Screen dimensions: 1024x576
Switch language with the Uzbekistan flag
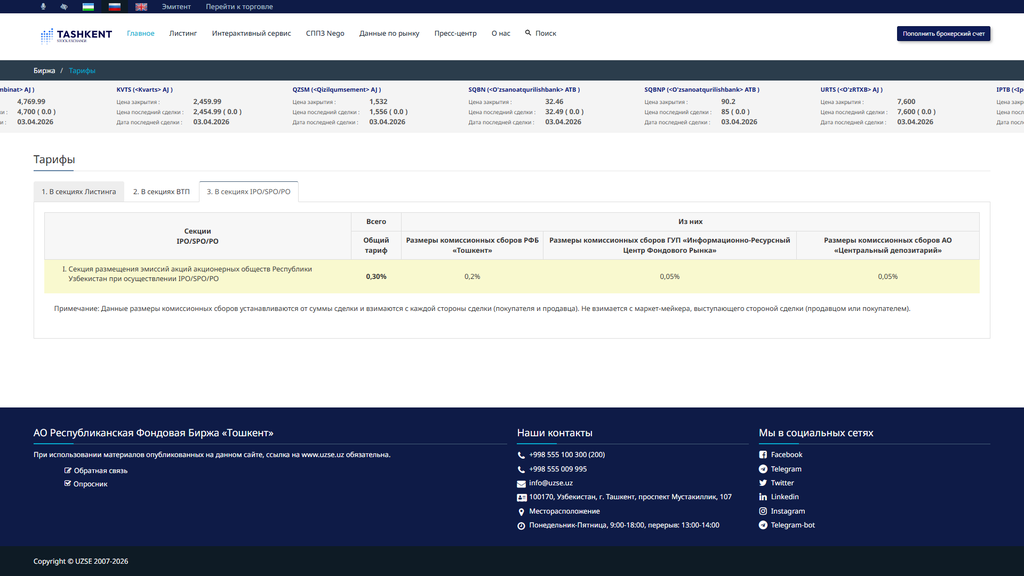[x=88, y=7]
